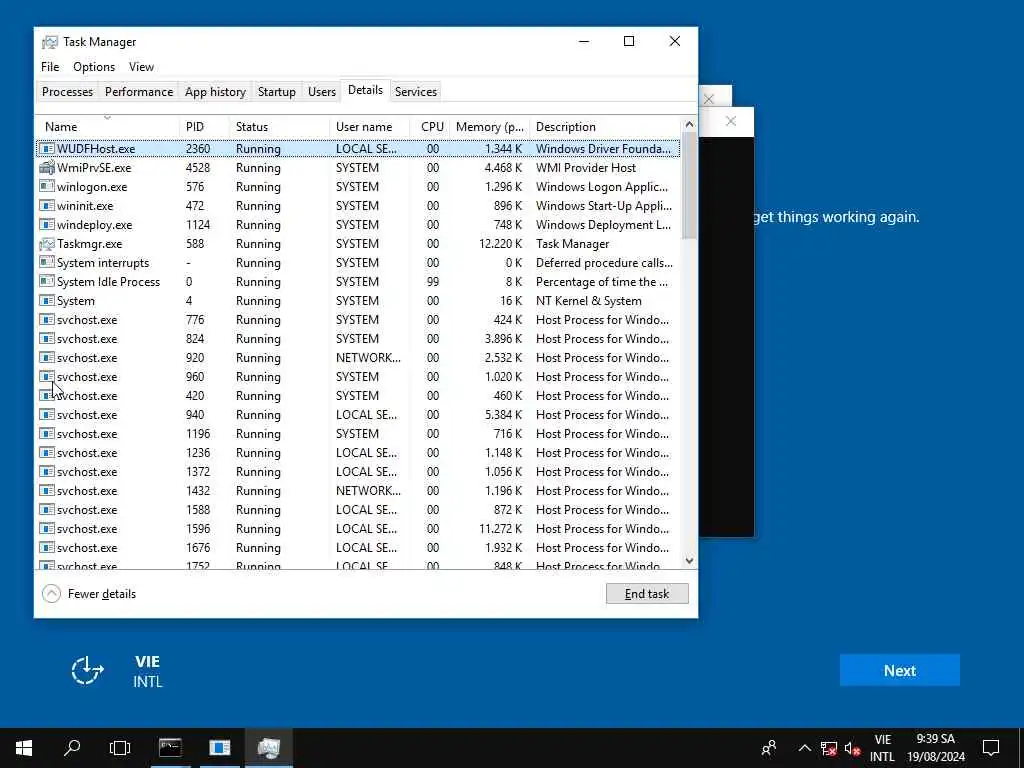This screenshot has width=1024, height=768.
Task: Open the Options menu
Action: point(94,67)
